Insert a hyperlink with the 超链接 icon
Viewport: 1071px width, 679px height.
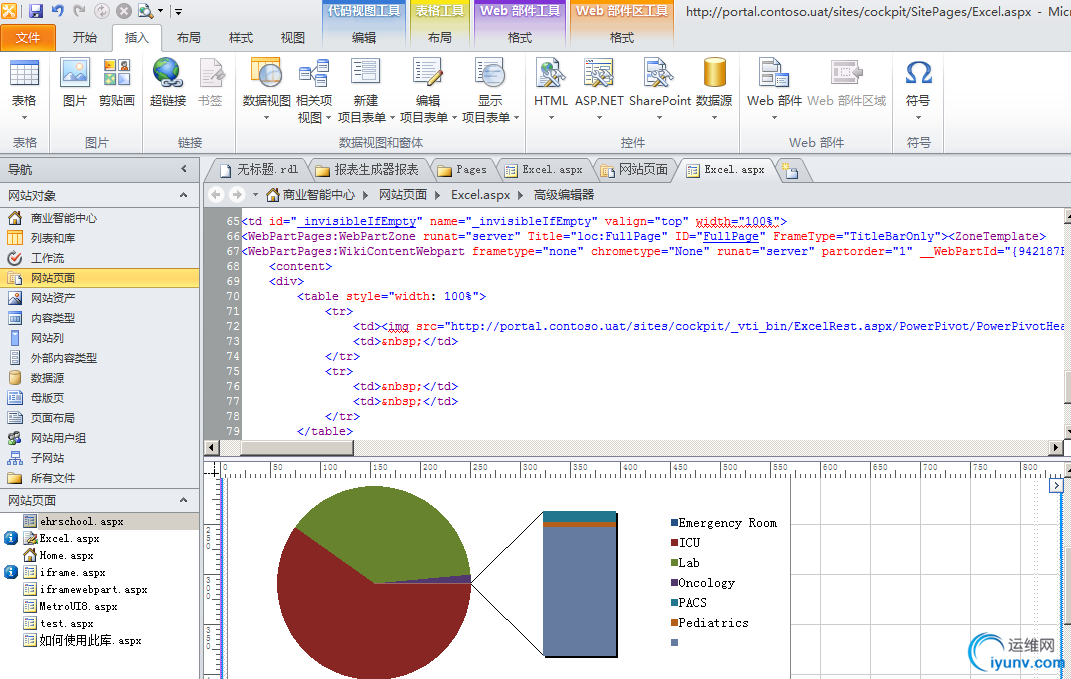pos(167,74)
